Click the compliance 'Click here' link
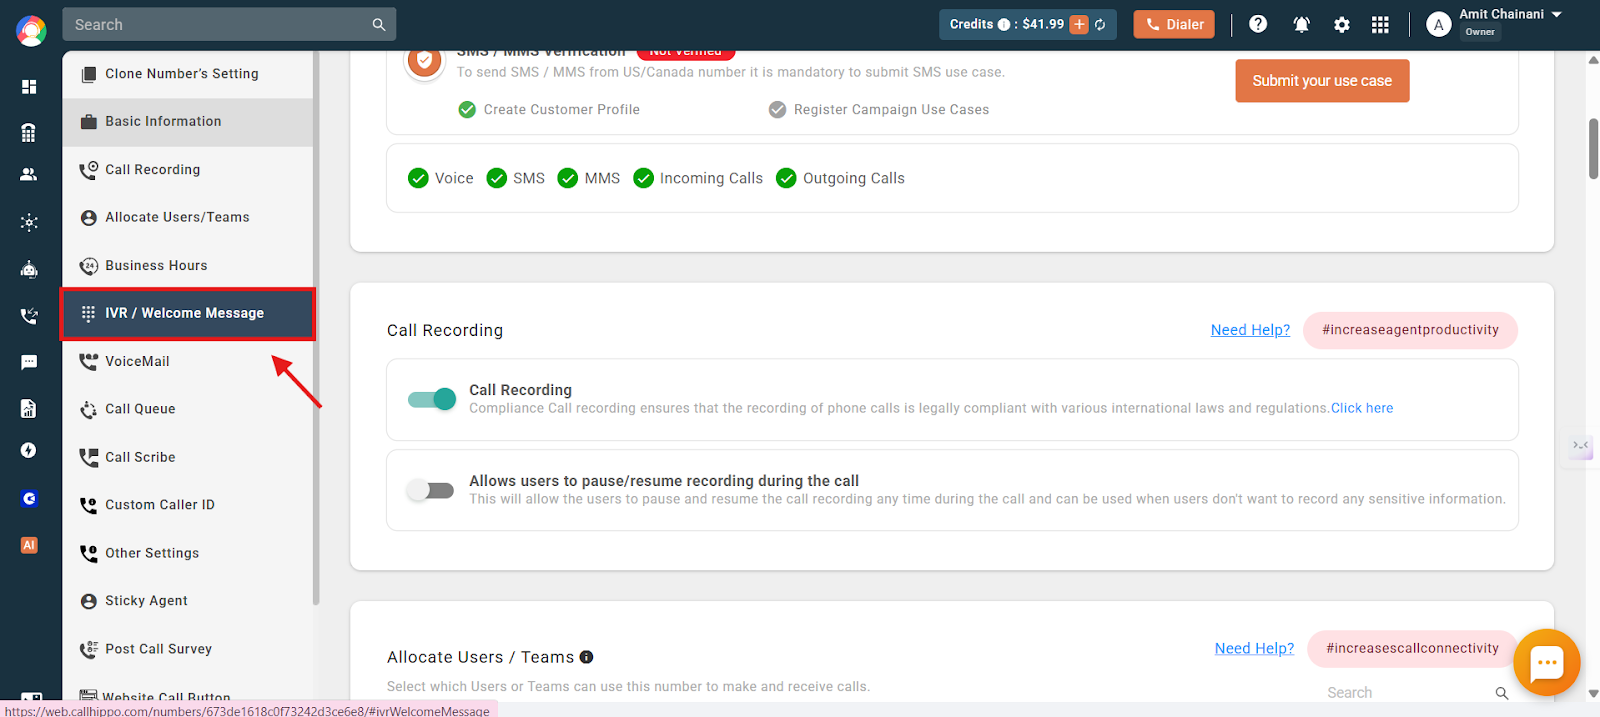Image resolution: width=1600 pixels, height=717 pixels. click(x=1362, y=408)
